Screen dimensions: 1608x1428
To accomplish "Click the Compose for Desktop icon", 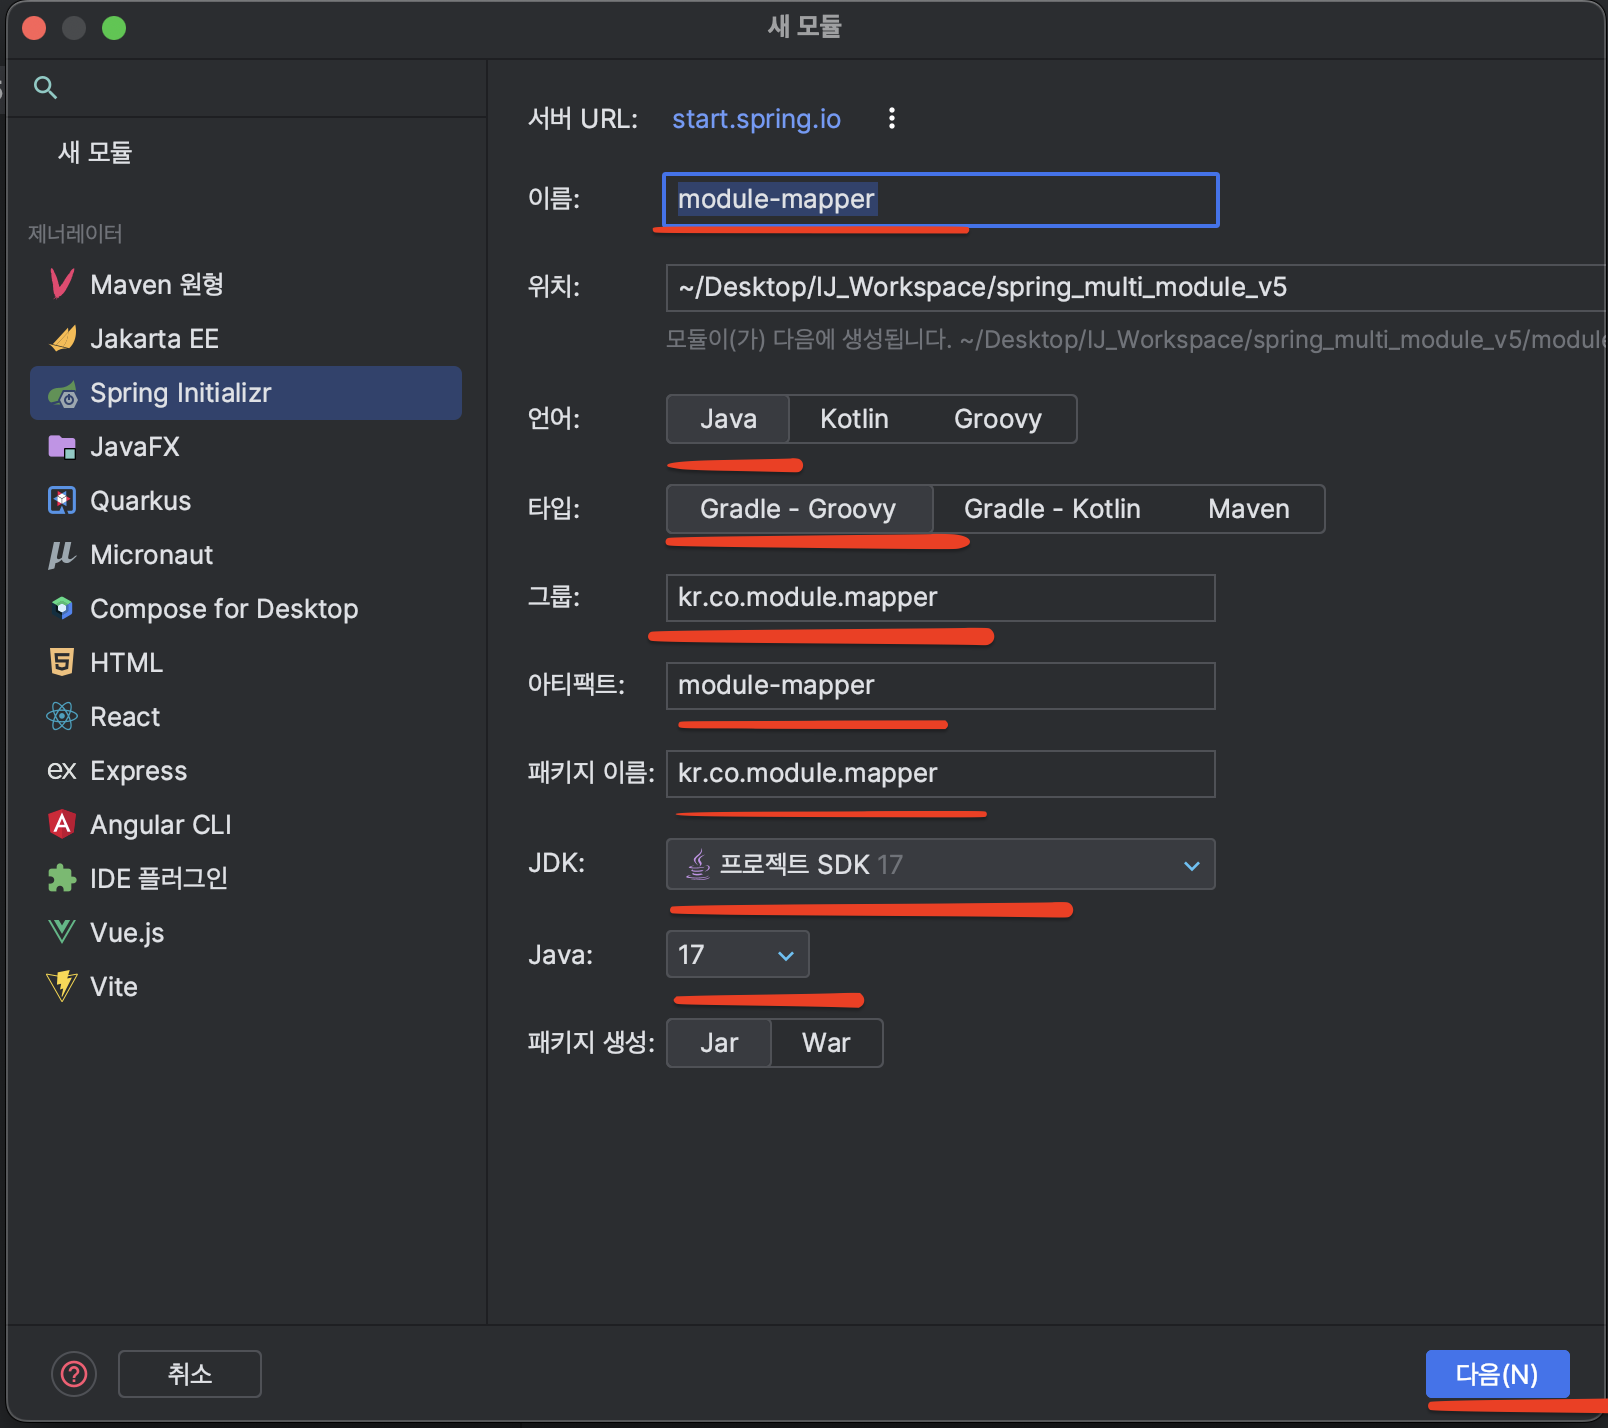I will point(62,608).
